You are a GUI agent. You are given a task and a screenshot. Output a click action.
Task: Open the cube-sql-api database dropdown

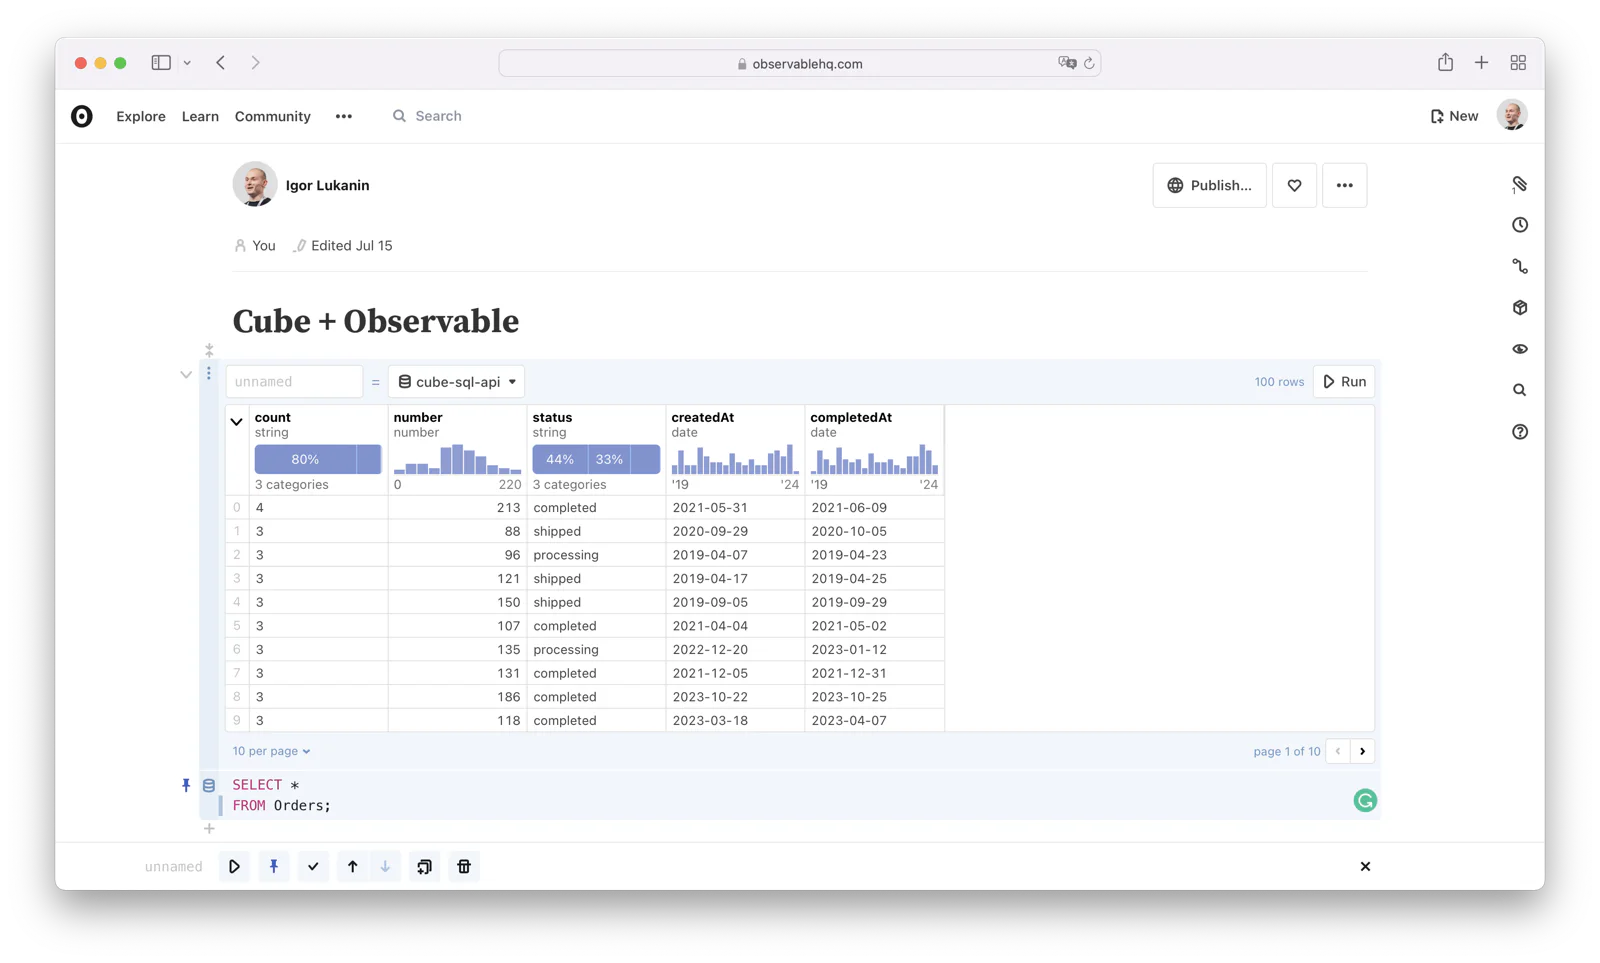457,381
